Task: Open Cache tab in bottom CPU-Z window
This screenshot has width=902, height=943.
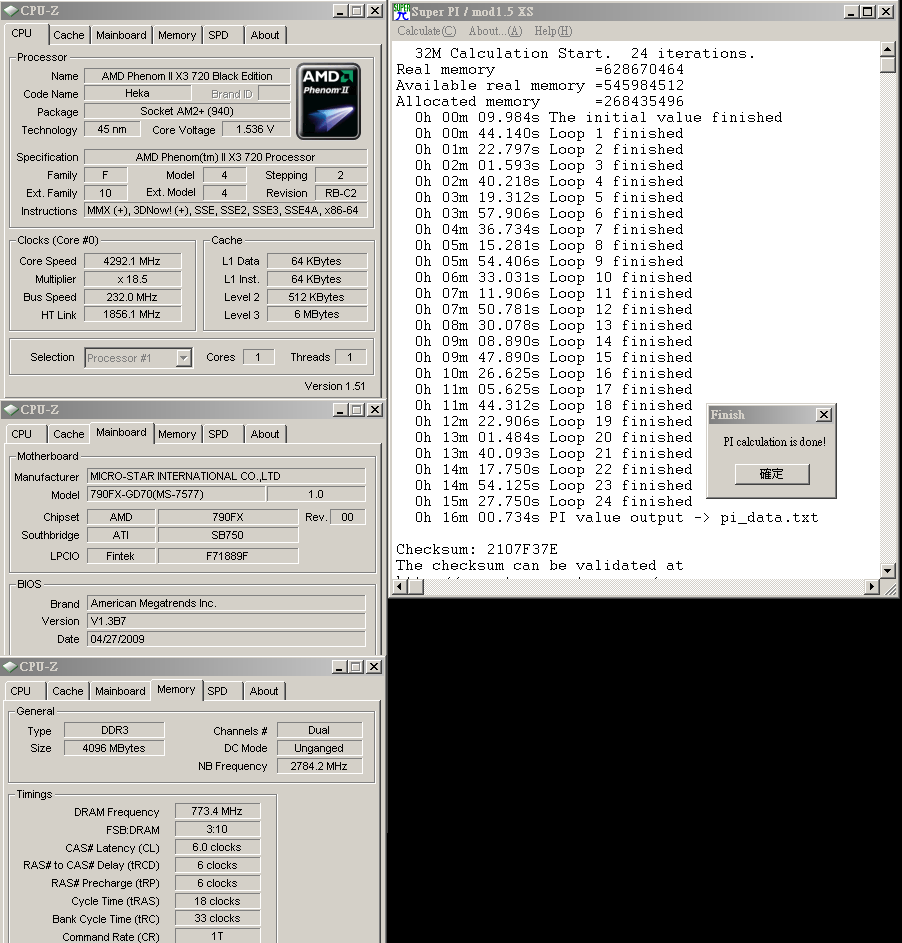Action: (67, 691)
